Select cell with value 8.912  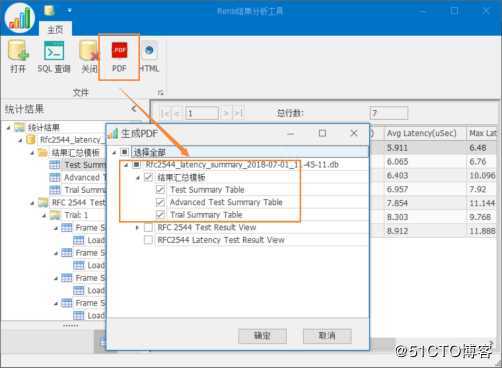pos(425,231)
